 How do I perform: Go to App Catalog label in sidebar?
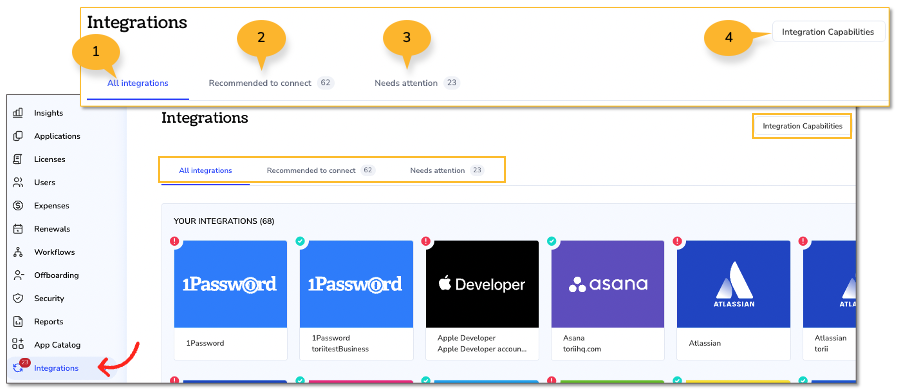[x=57, y=345]
